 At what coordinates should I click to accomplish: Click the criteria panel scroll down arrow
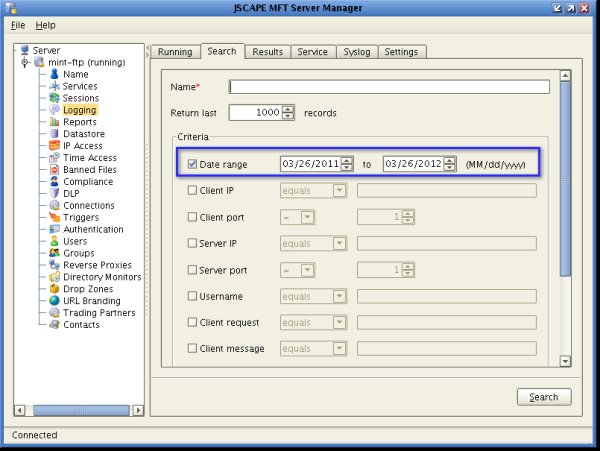pos(565,361)
